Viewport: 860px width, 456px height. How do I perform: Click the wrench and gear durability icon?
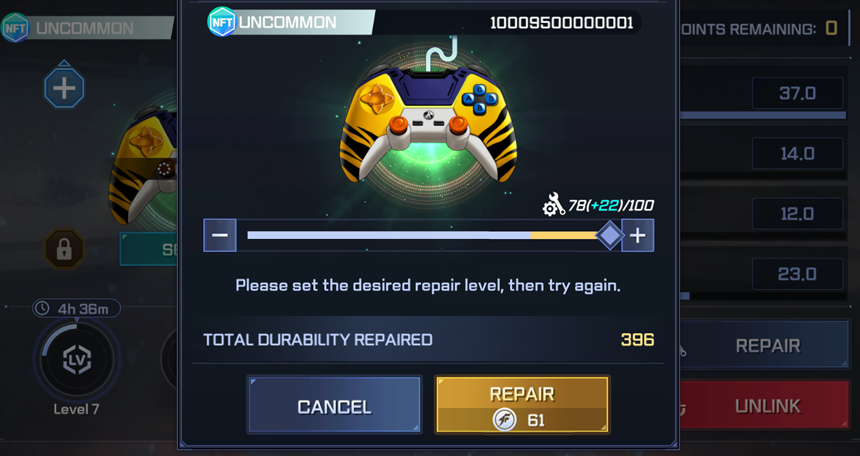(x=554, y=204)
